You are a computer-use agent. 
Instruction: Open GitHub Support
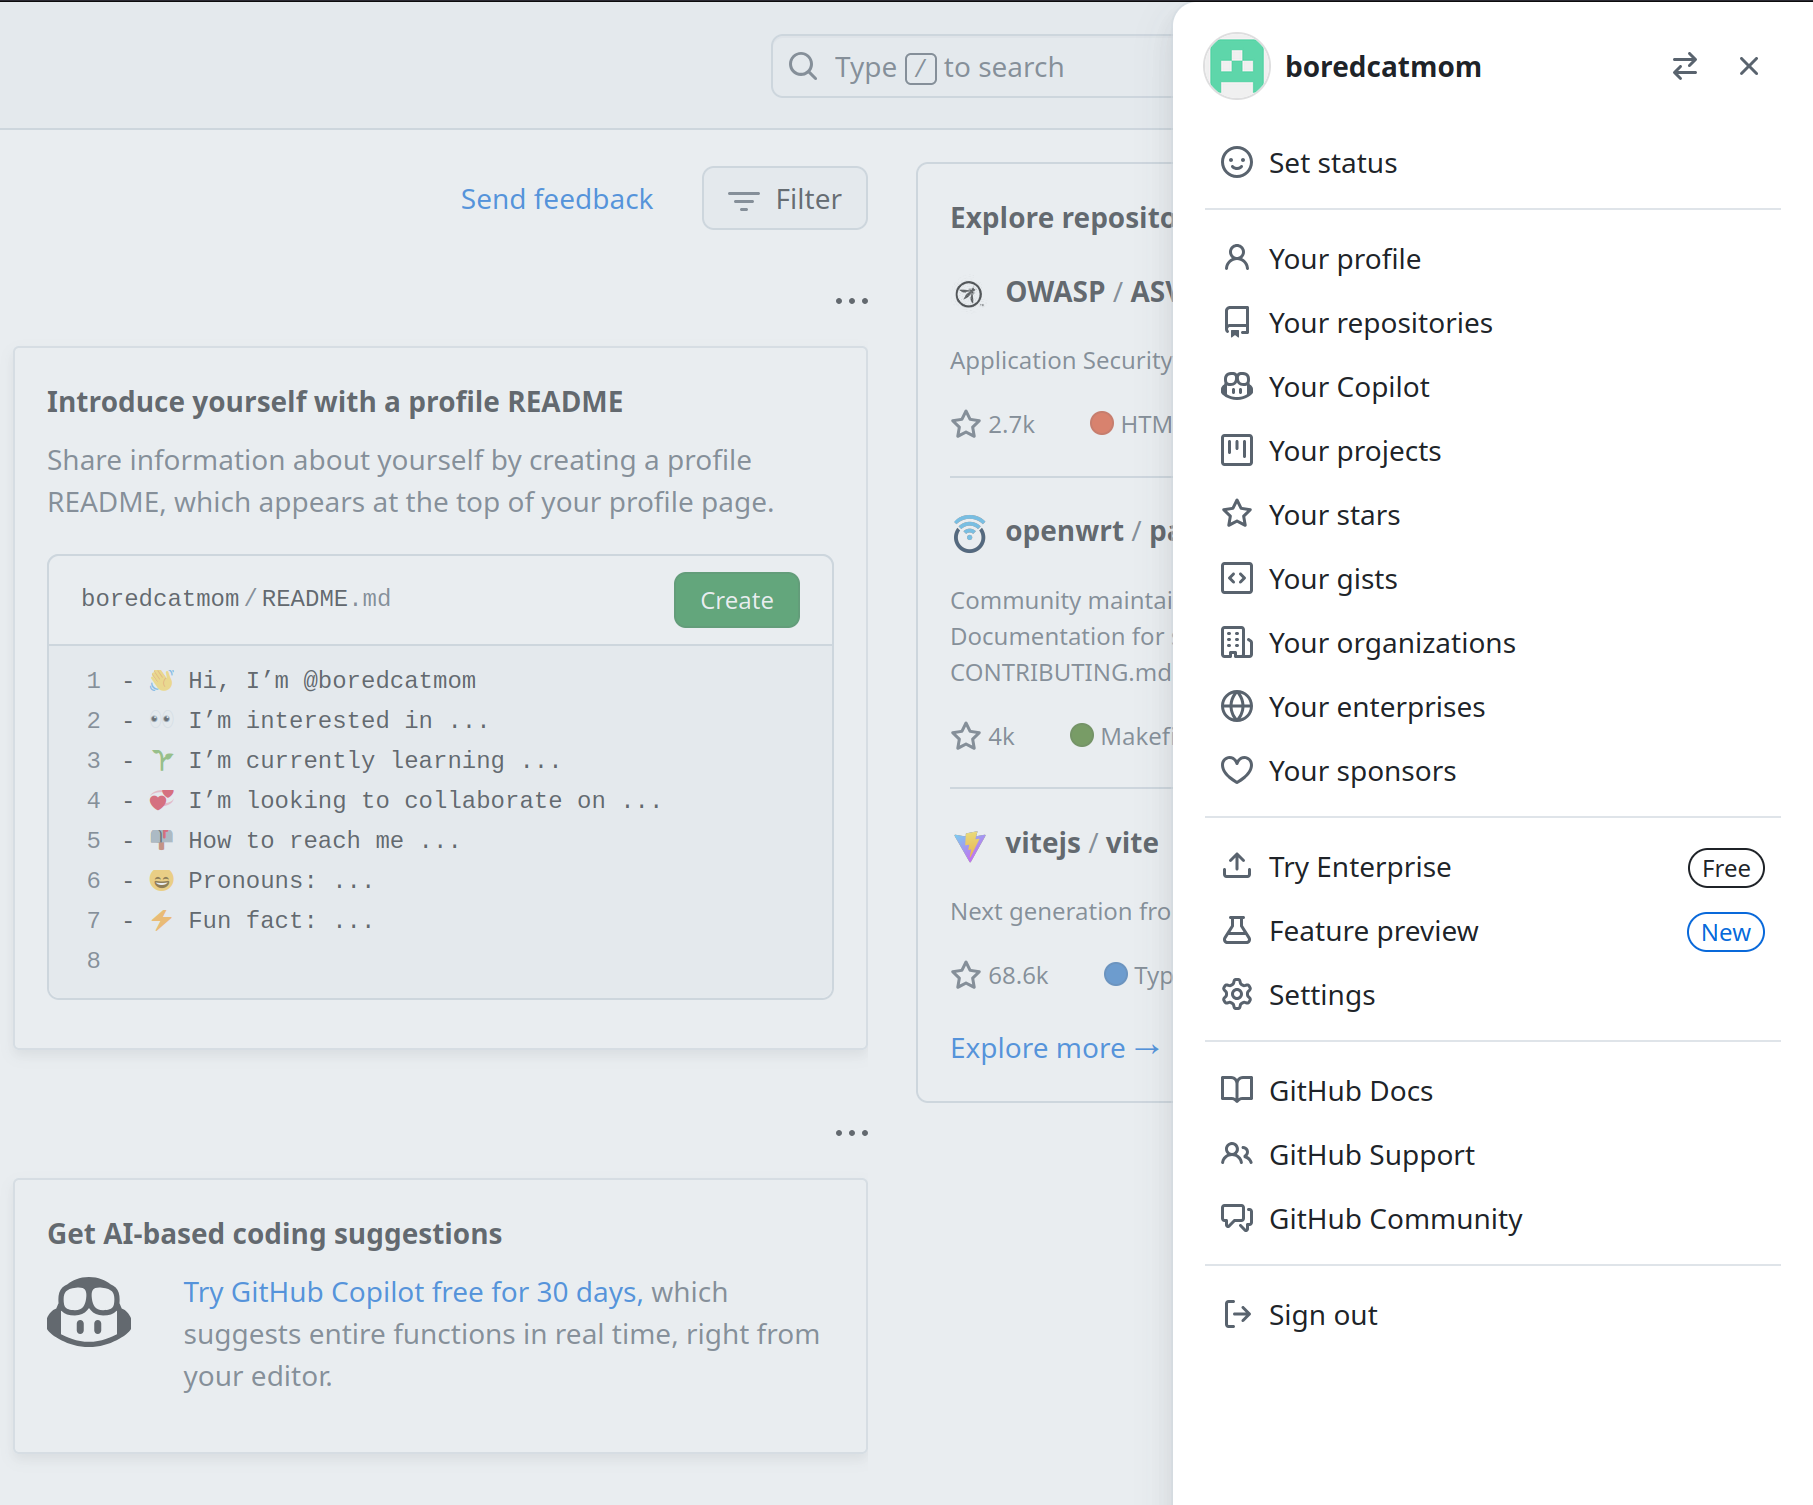pos(1493,1154)
